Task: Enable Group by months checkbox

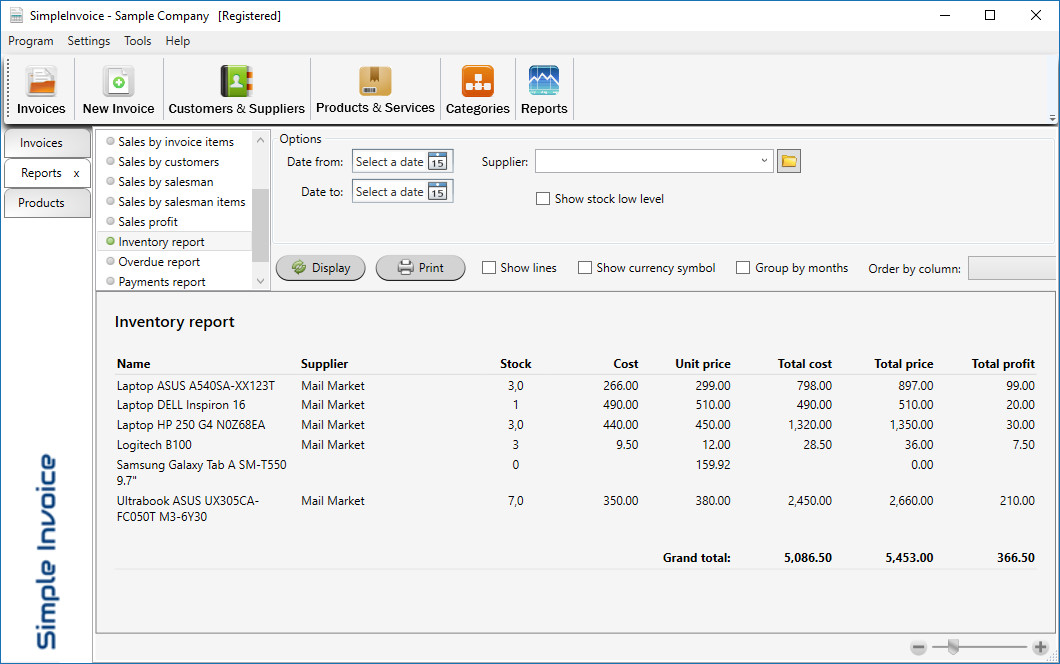Action: coord(743,268)
